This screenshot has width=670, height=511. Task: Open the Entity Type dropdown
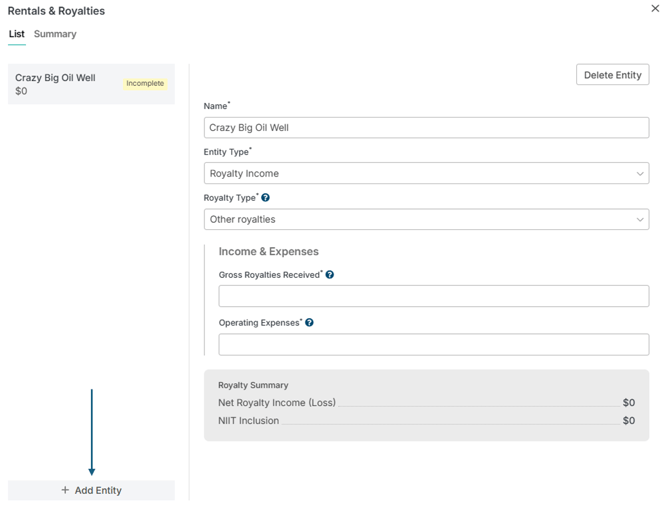tap(426, 173)
